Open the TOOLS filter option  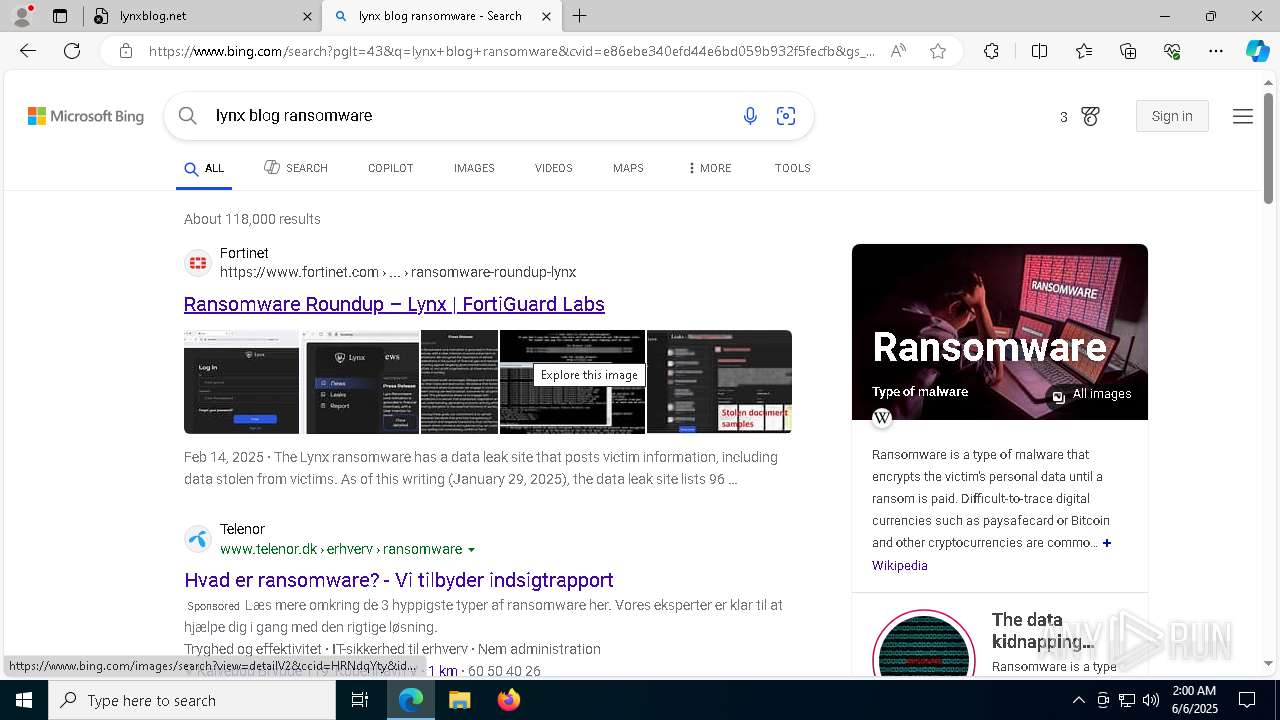point(792,168)
